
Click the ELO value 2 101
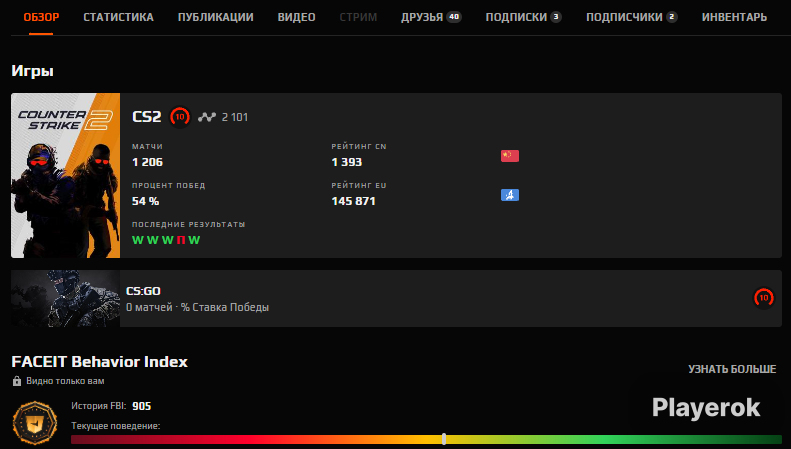coord(235,117)
